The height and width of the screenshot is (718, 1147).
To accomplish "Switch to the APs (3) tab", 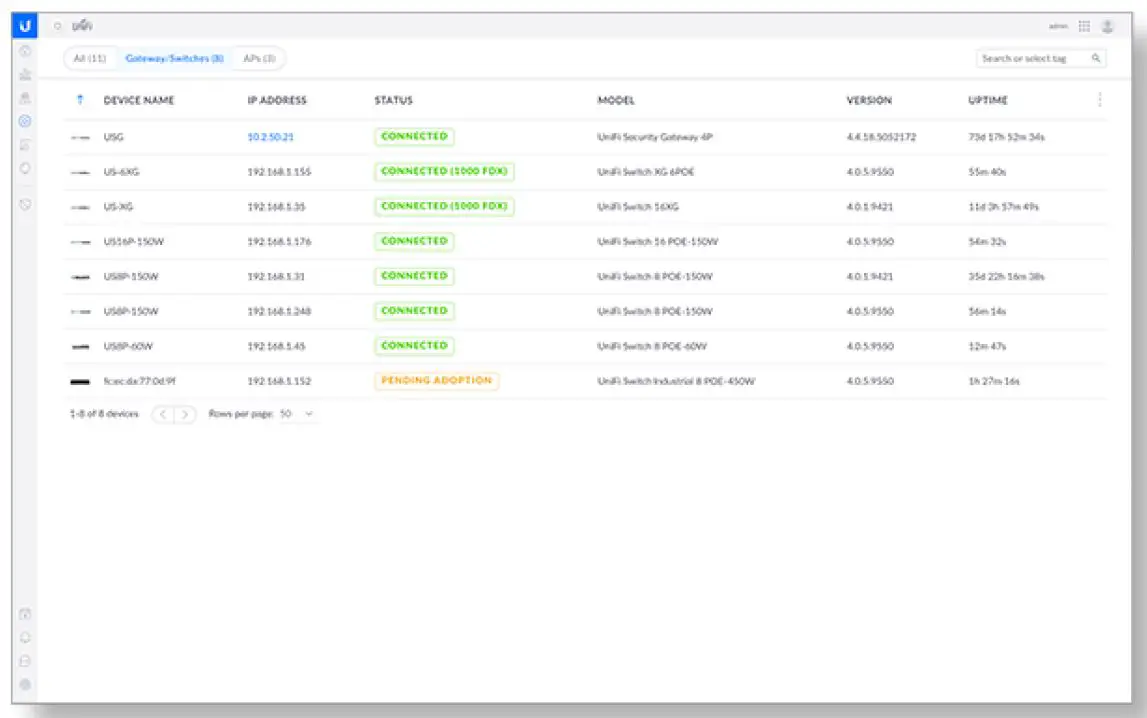I will [x=259, y=58].
